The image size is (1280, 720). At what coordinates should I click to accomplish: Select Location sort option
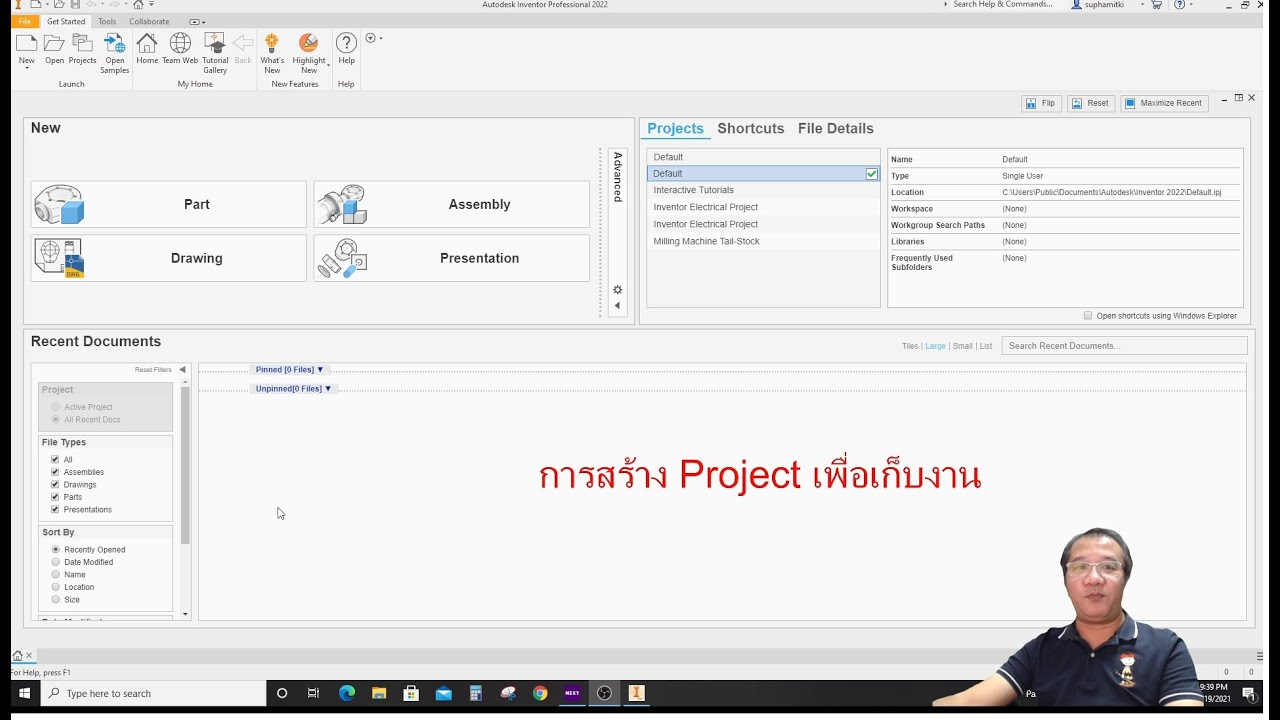pos(56,587)
